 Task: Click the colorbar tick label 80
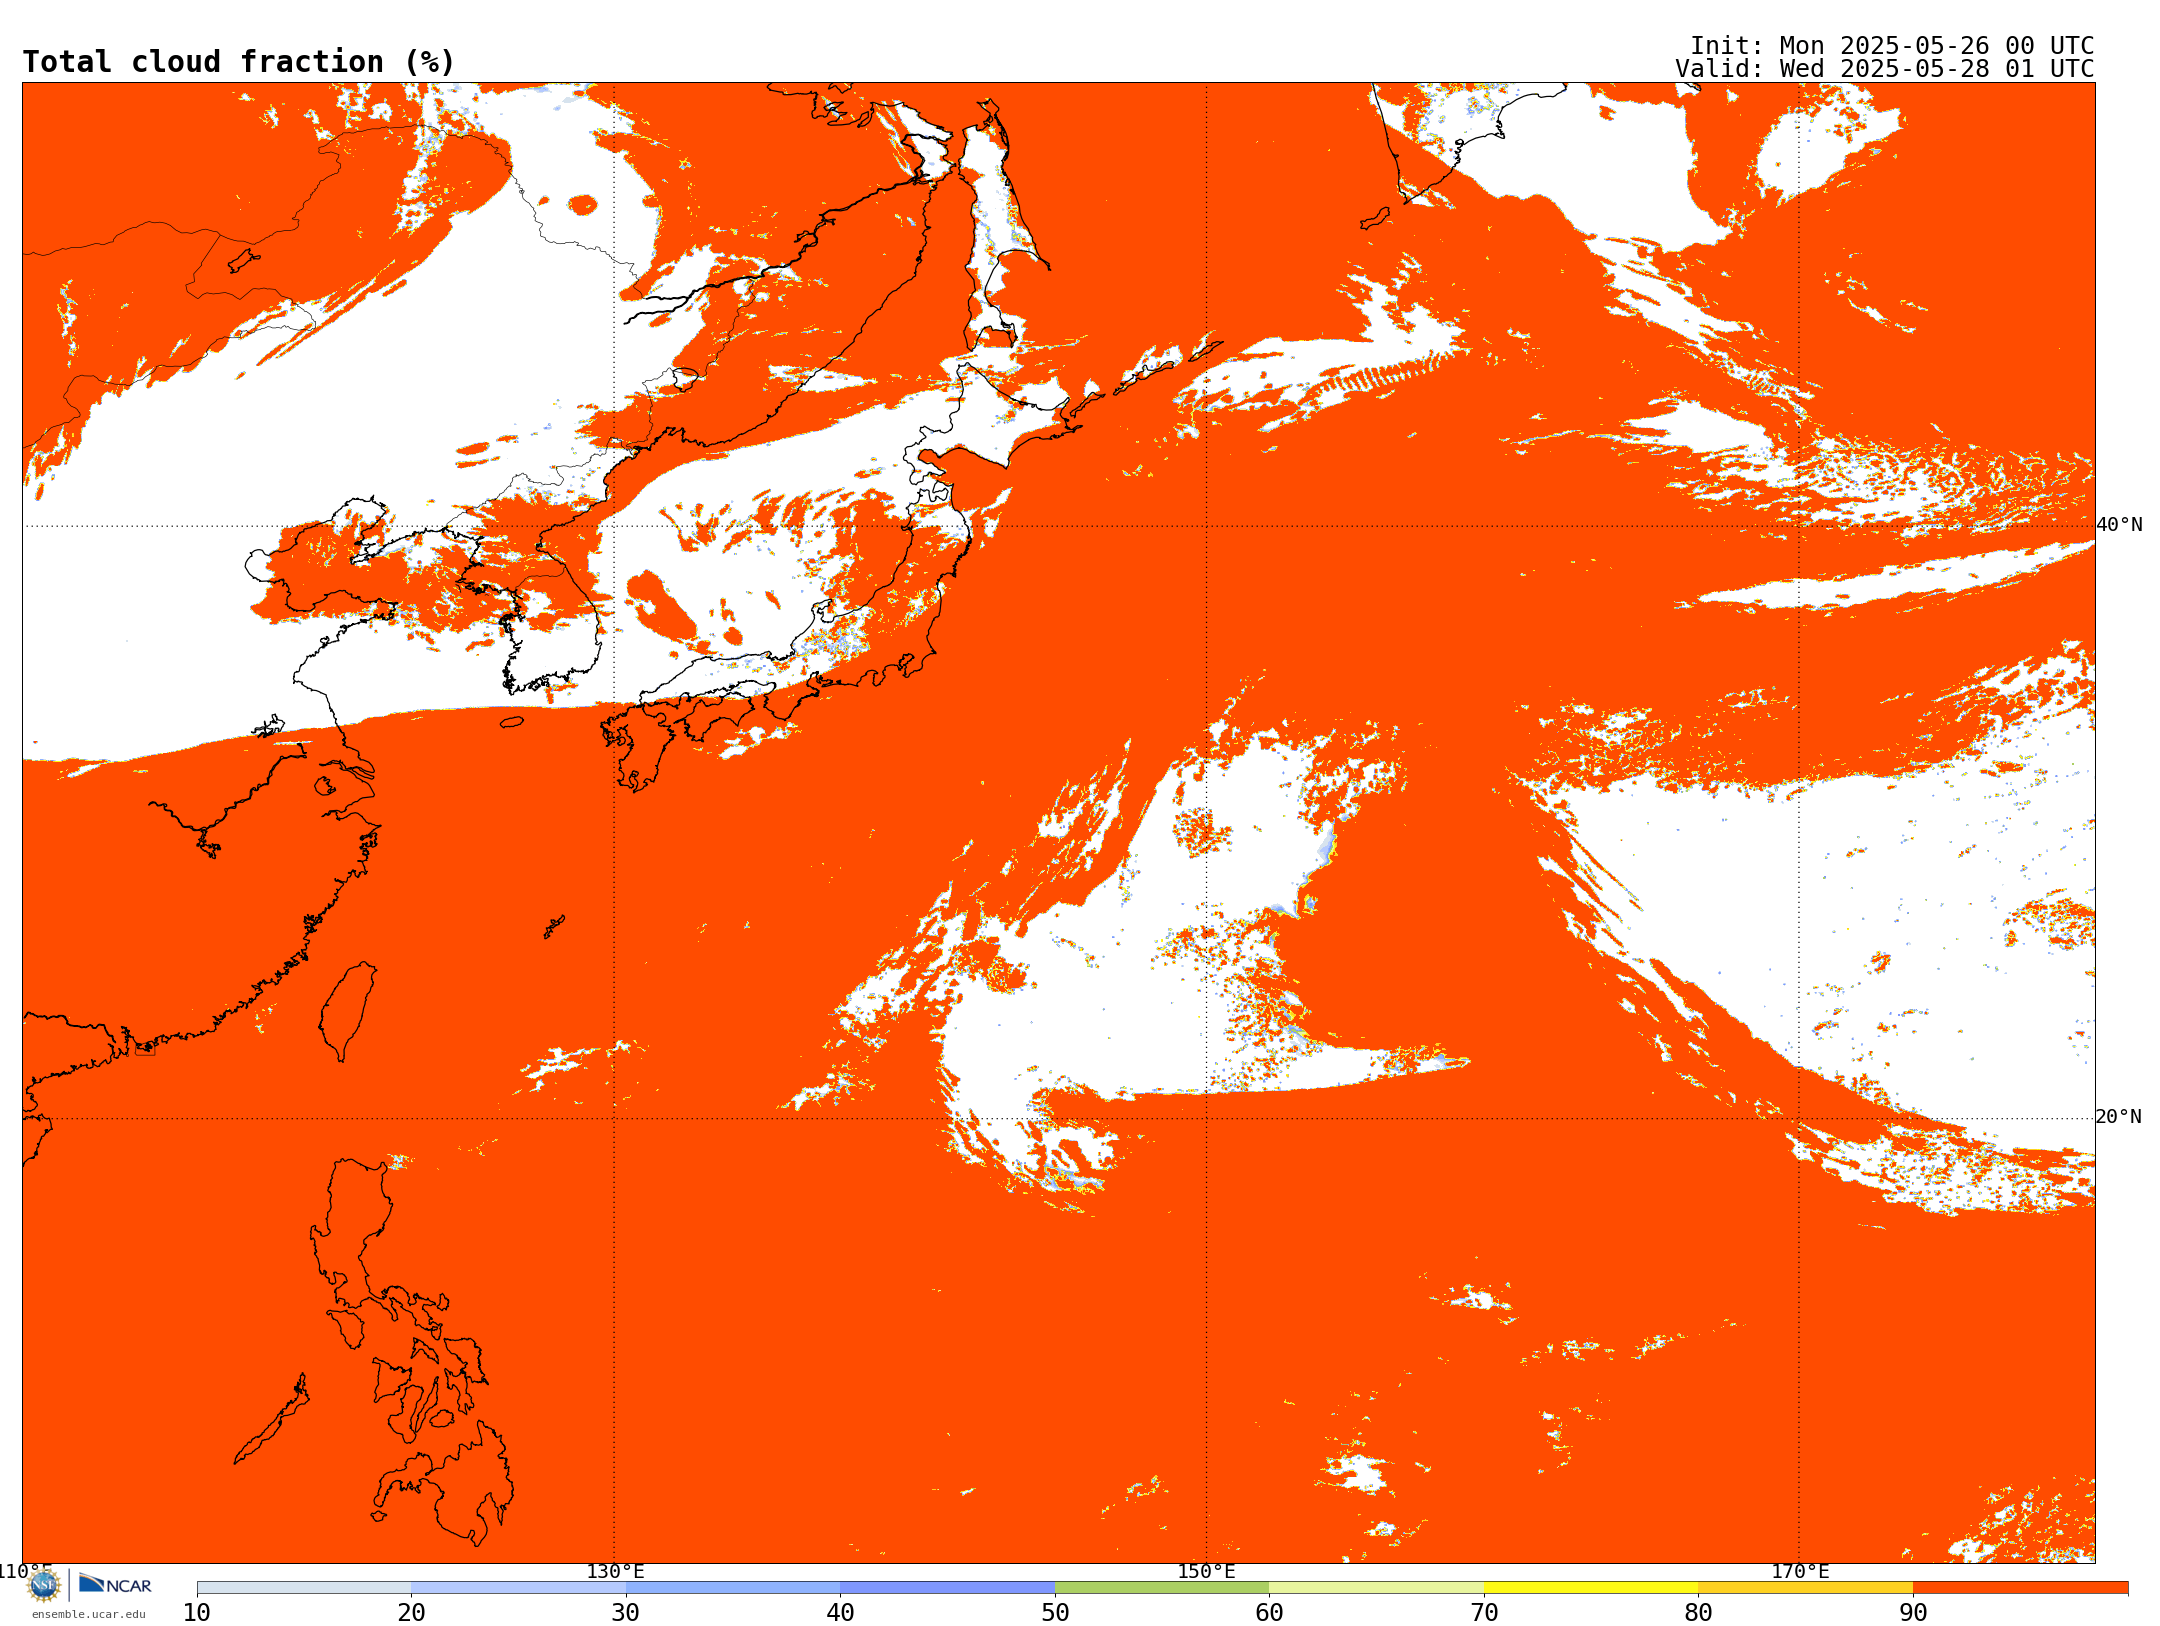click(x=1698, y=1613)
